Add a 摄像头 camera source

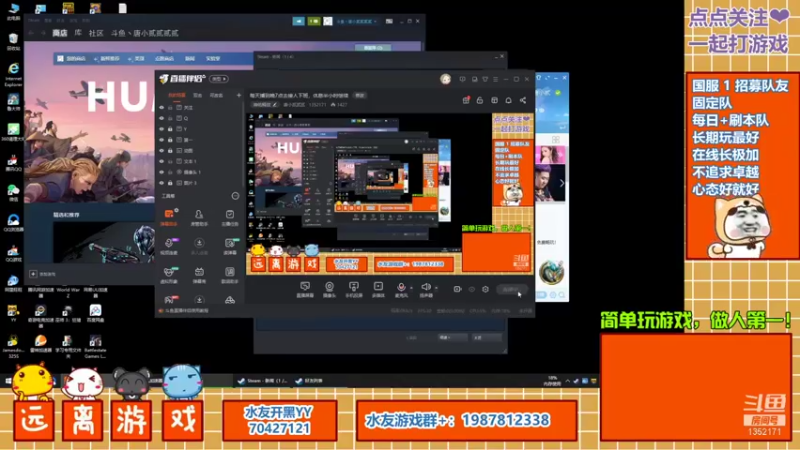click(x=330, y=289)
